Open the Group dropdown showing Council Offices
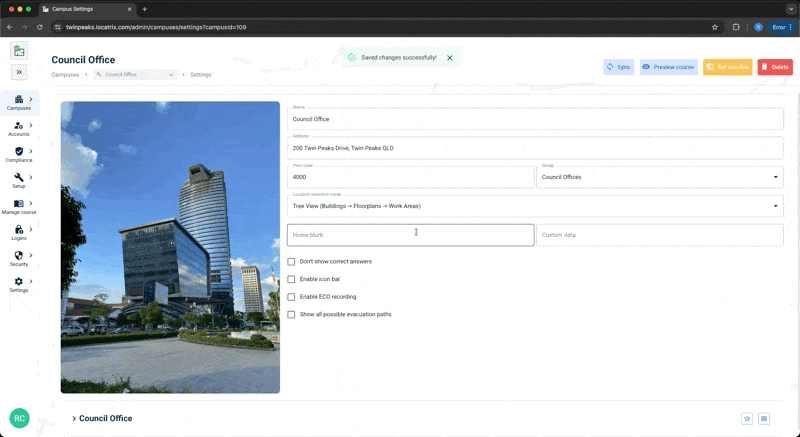This screenshot has height=437, width=800. pos(660,177)
